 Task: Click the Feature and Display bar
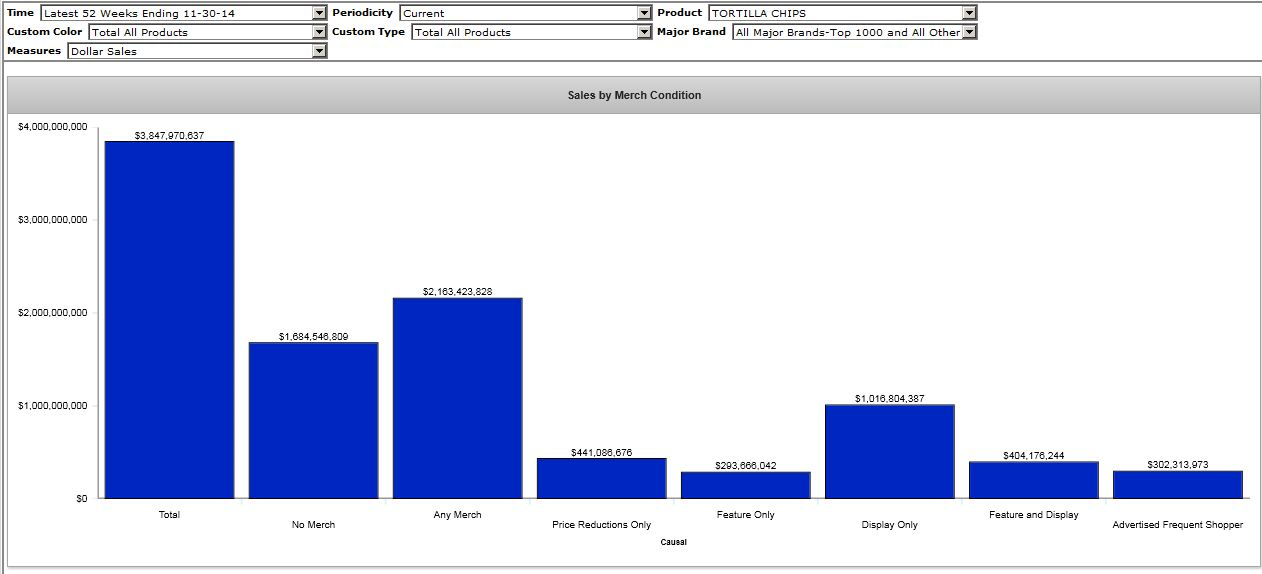pos(1033,480)
